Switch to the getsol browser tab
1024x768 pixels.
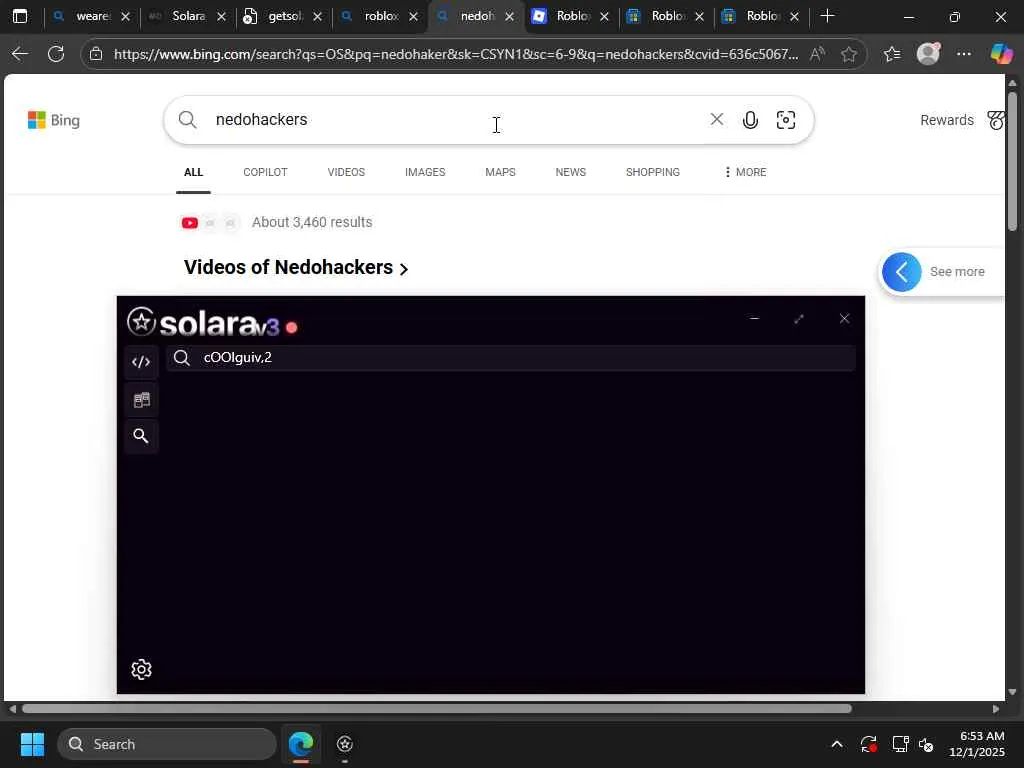pos(284,16)
